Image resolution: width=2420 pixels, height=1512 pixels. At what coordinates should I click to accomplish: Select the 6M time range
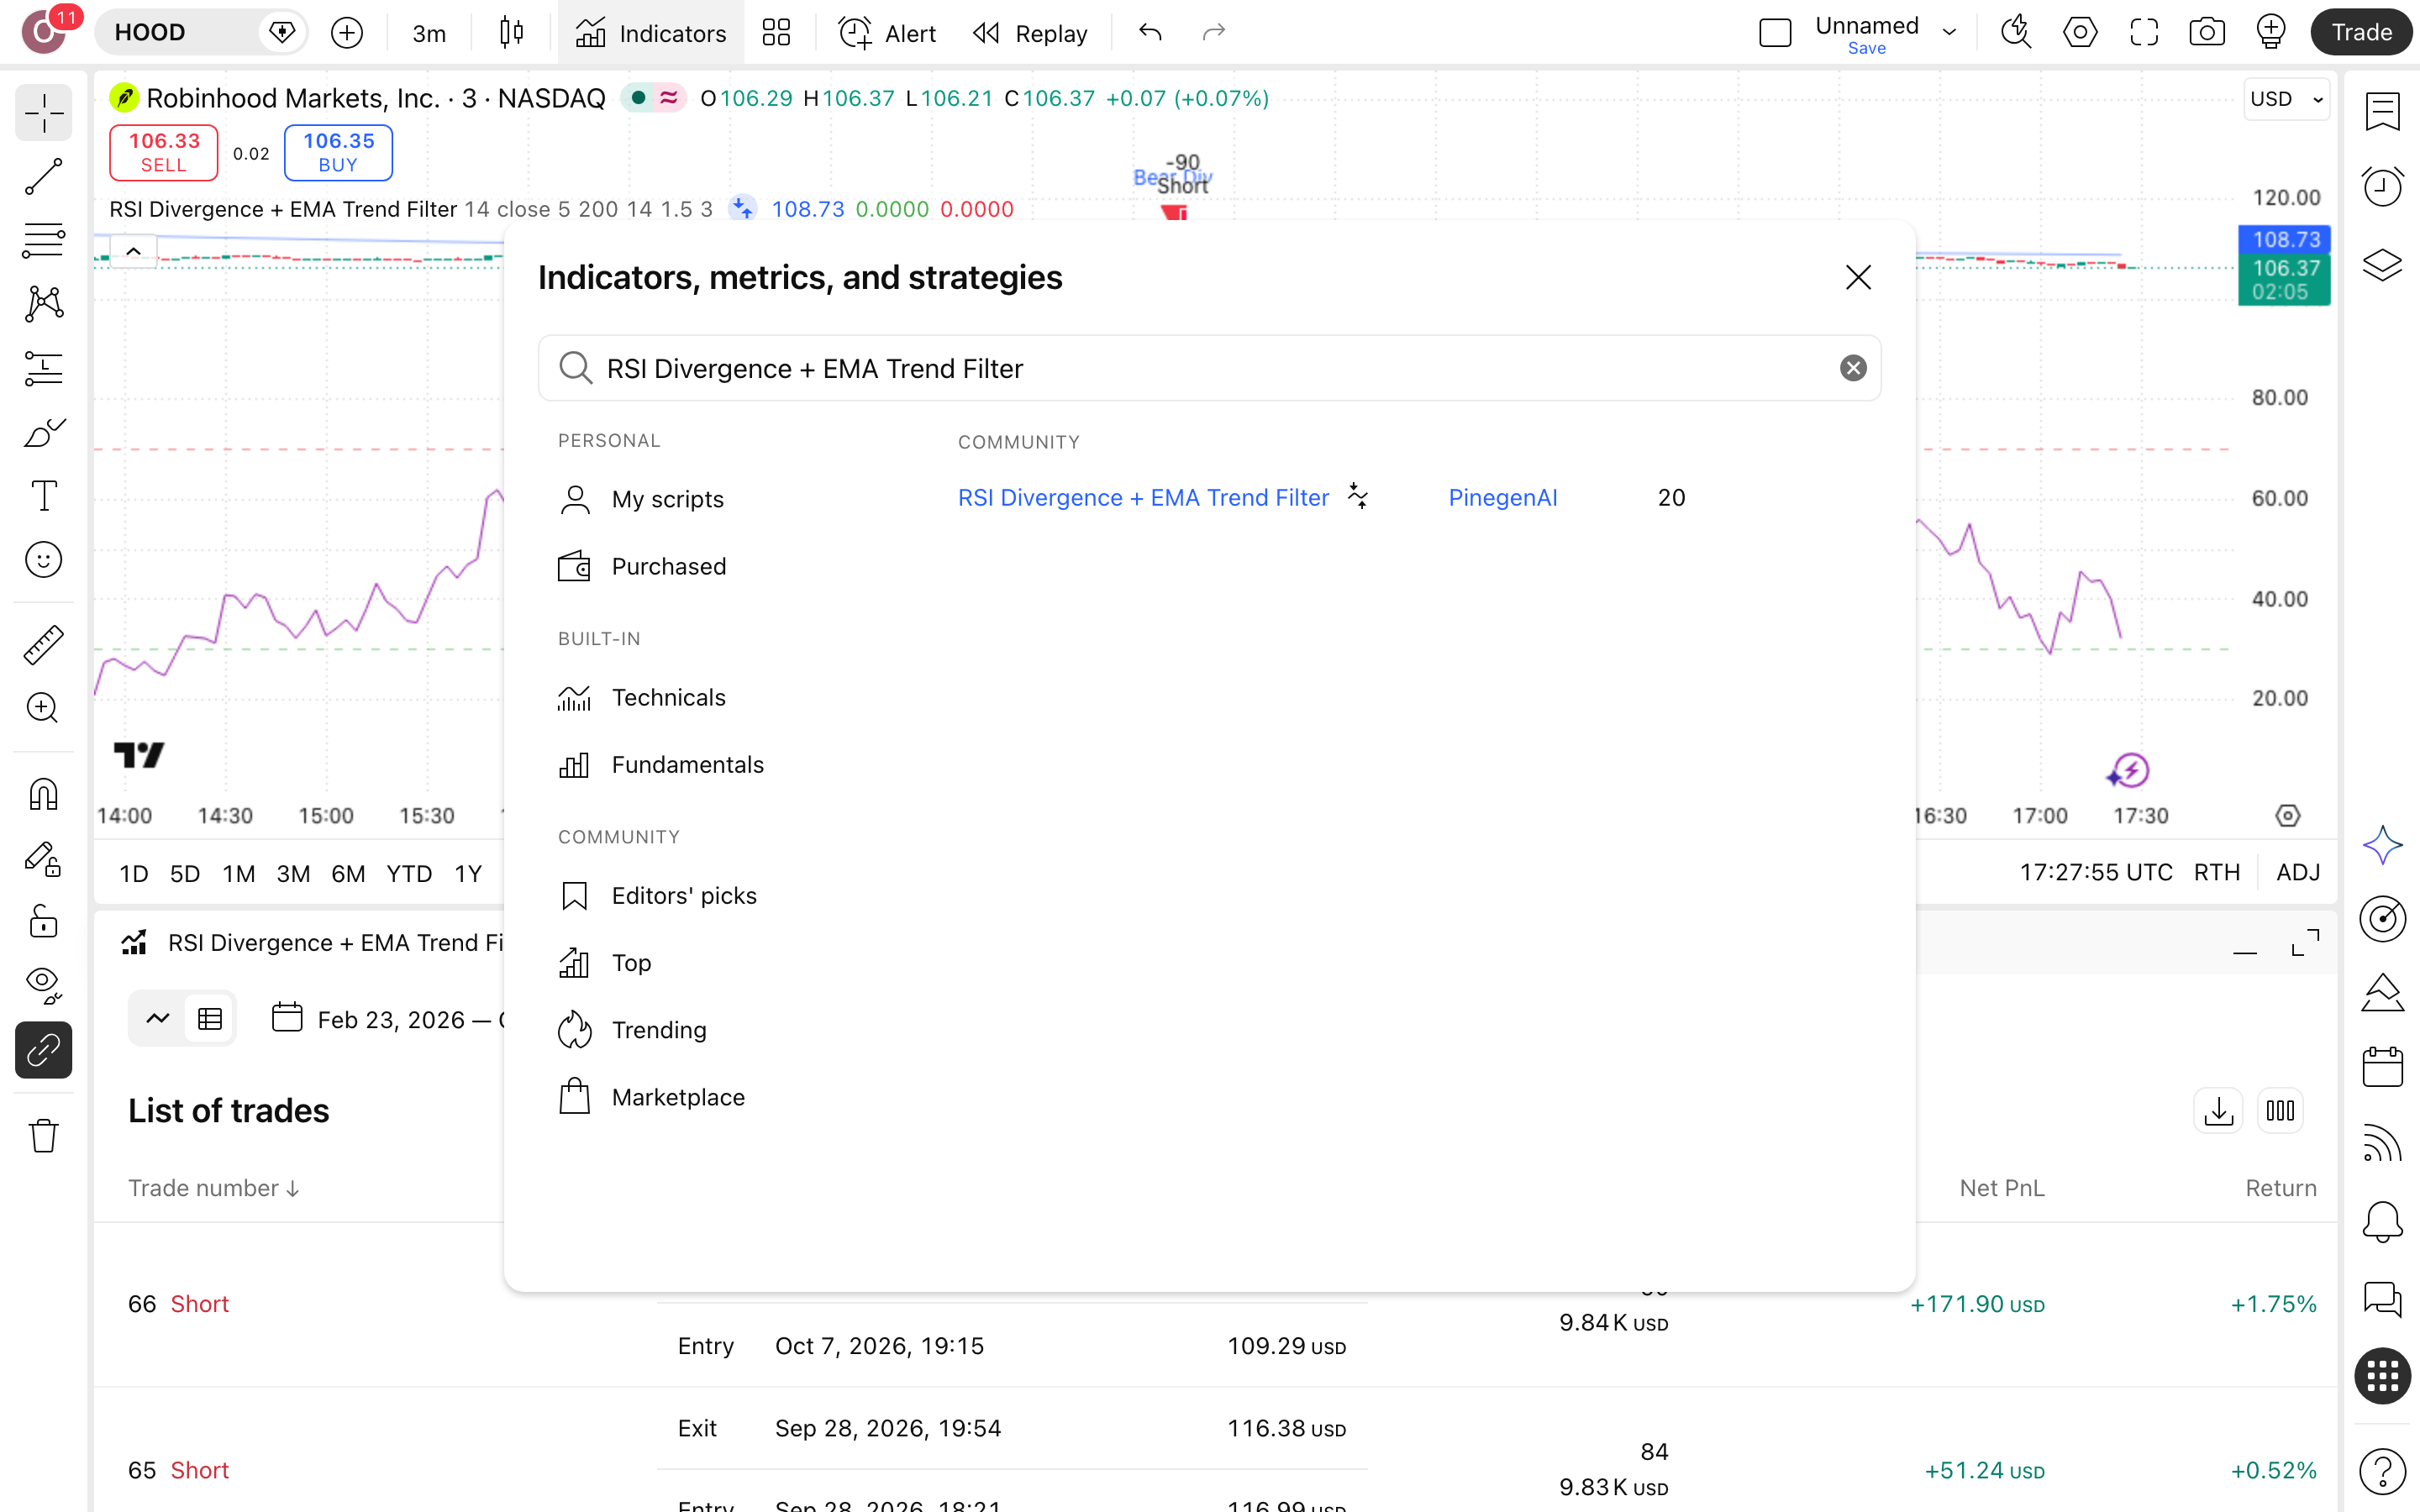tap(348, 874)
